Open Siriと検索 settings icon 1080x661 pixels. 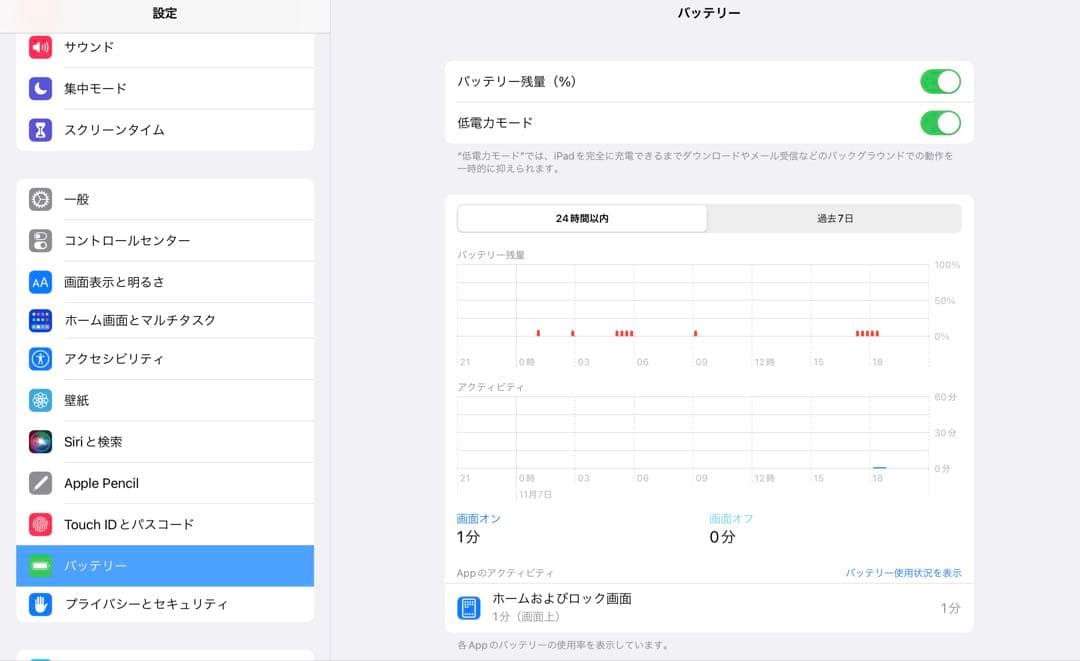tap(40, 441)
